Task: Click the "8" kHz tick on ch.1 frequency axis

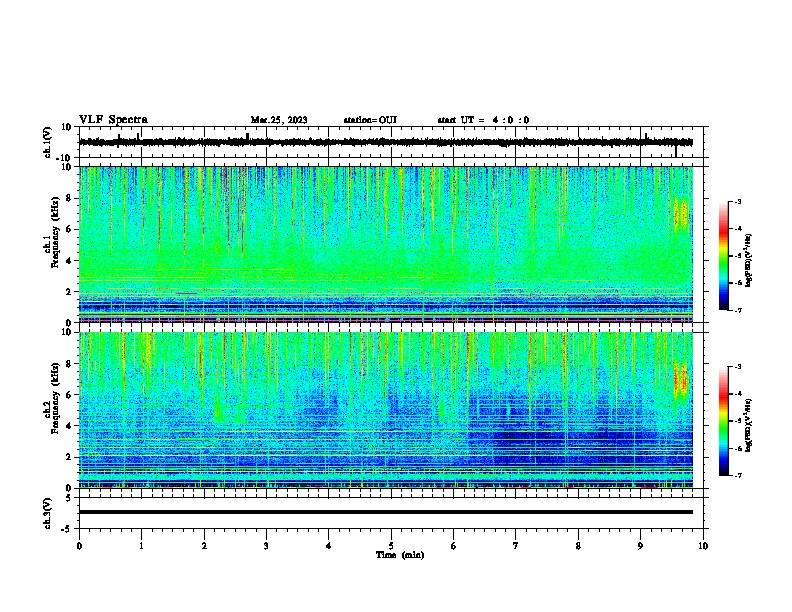Action: click(x=70, y=198)
